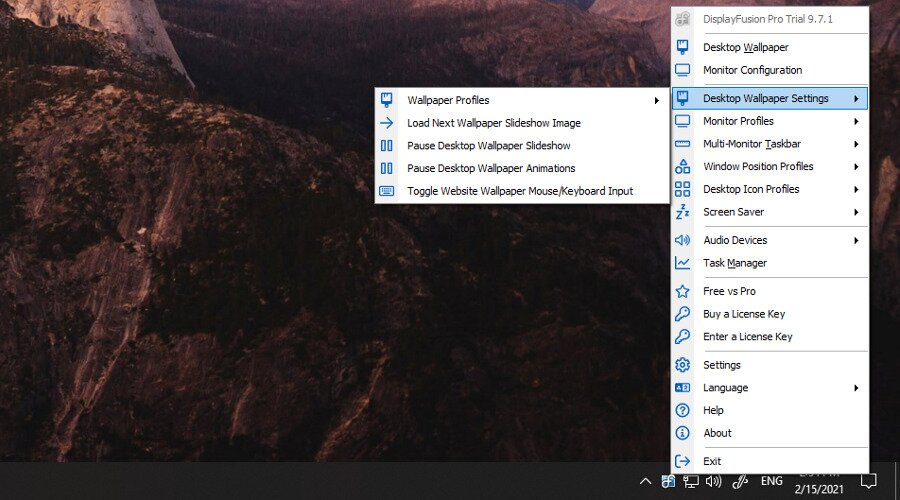Expand the Audio Devices submenu arrow
The image size is (900, 500).
click(856, 241)
